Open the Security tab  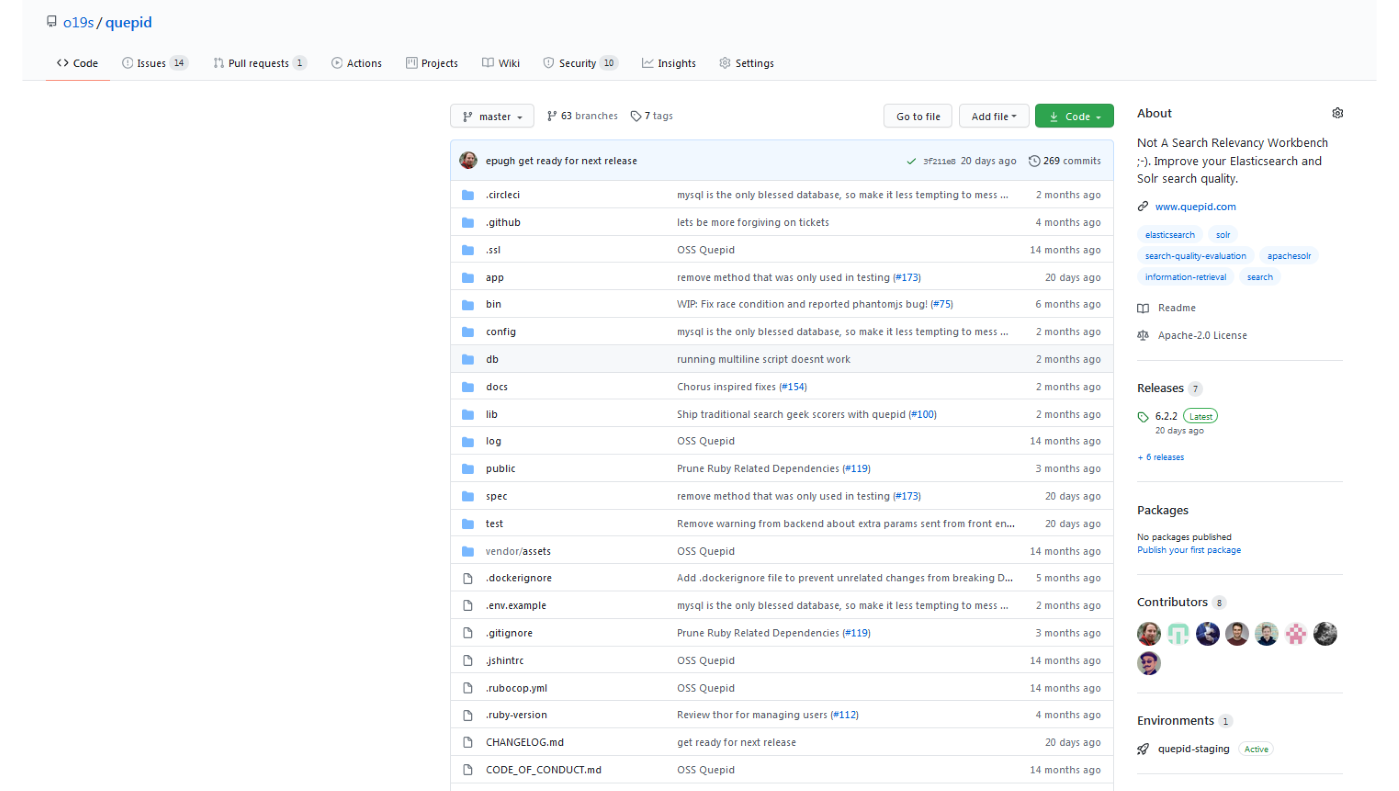(x=581, y=63)
